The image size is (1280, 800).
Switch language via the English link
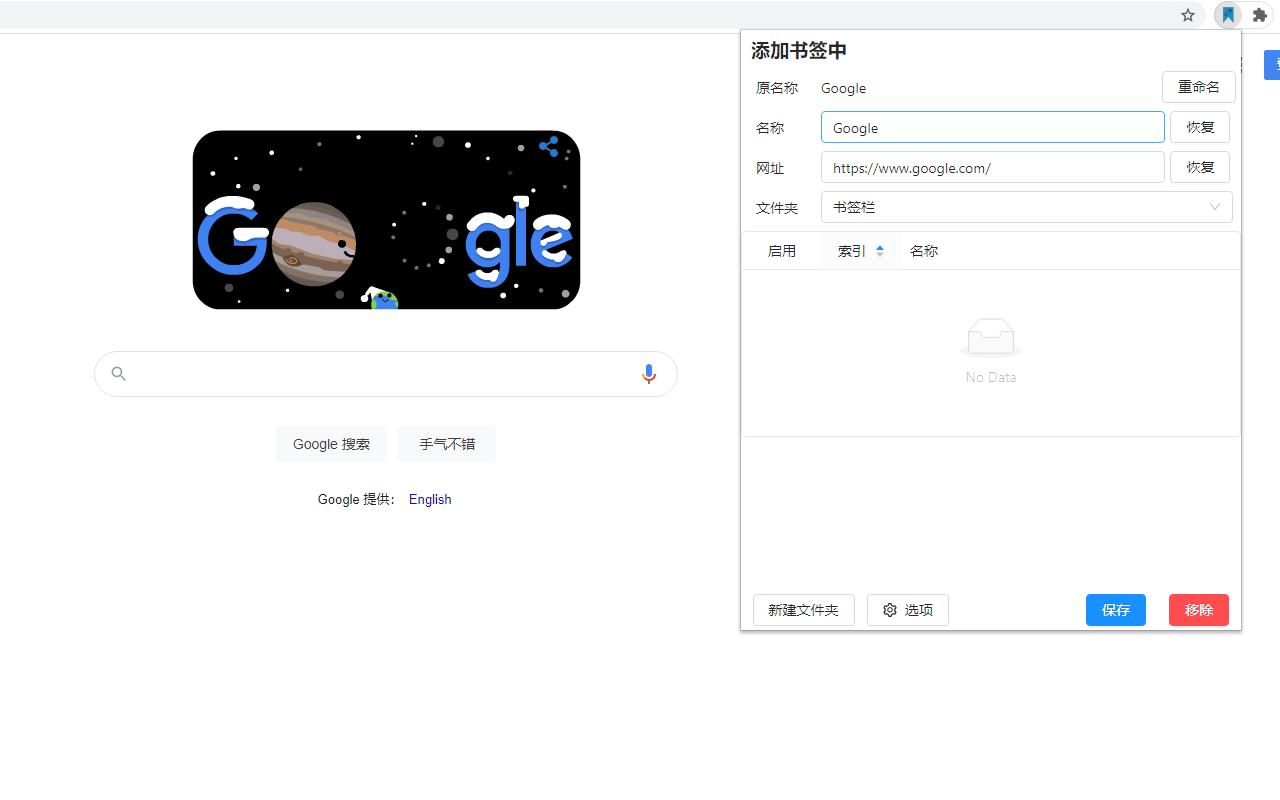click(430, 499)
